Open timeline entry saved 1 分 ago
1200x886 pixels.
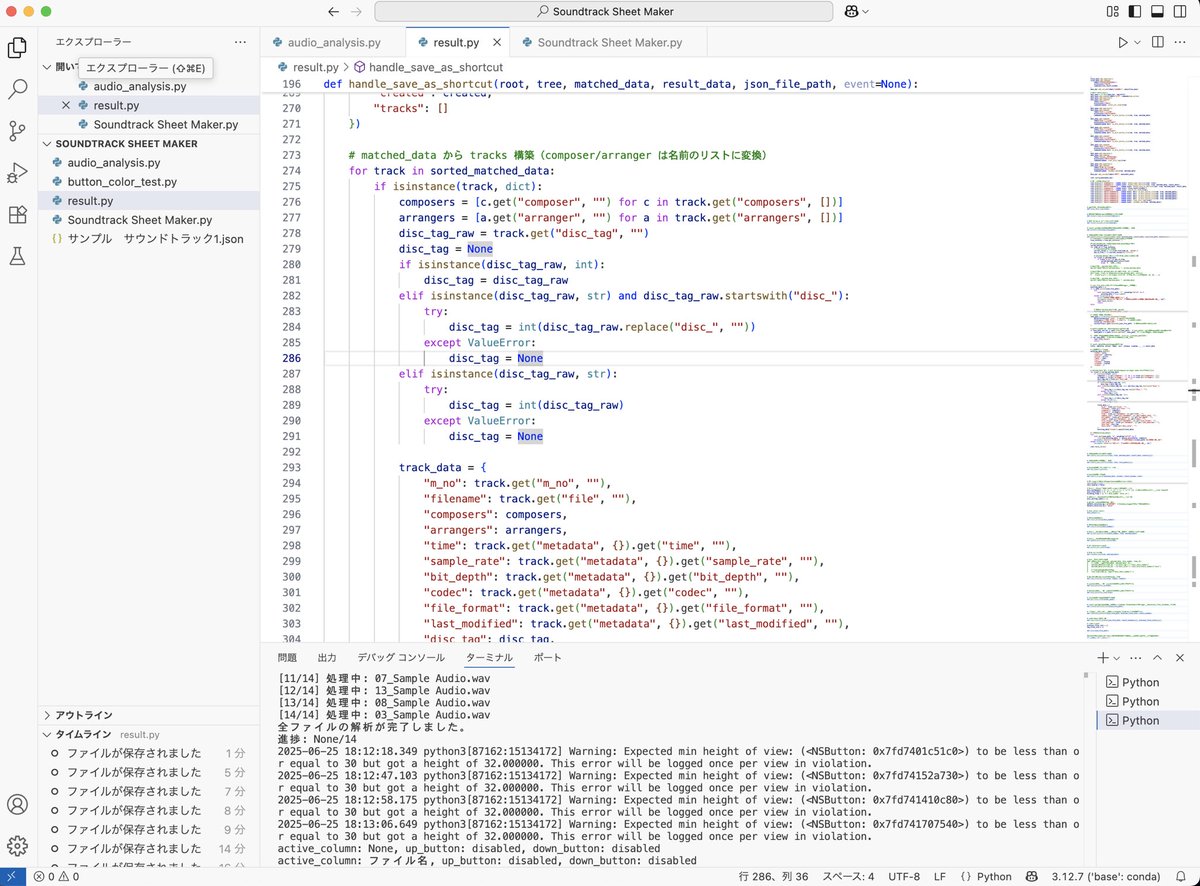click(x=148, y=753)
